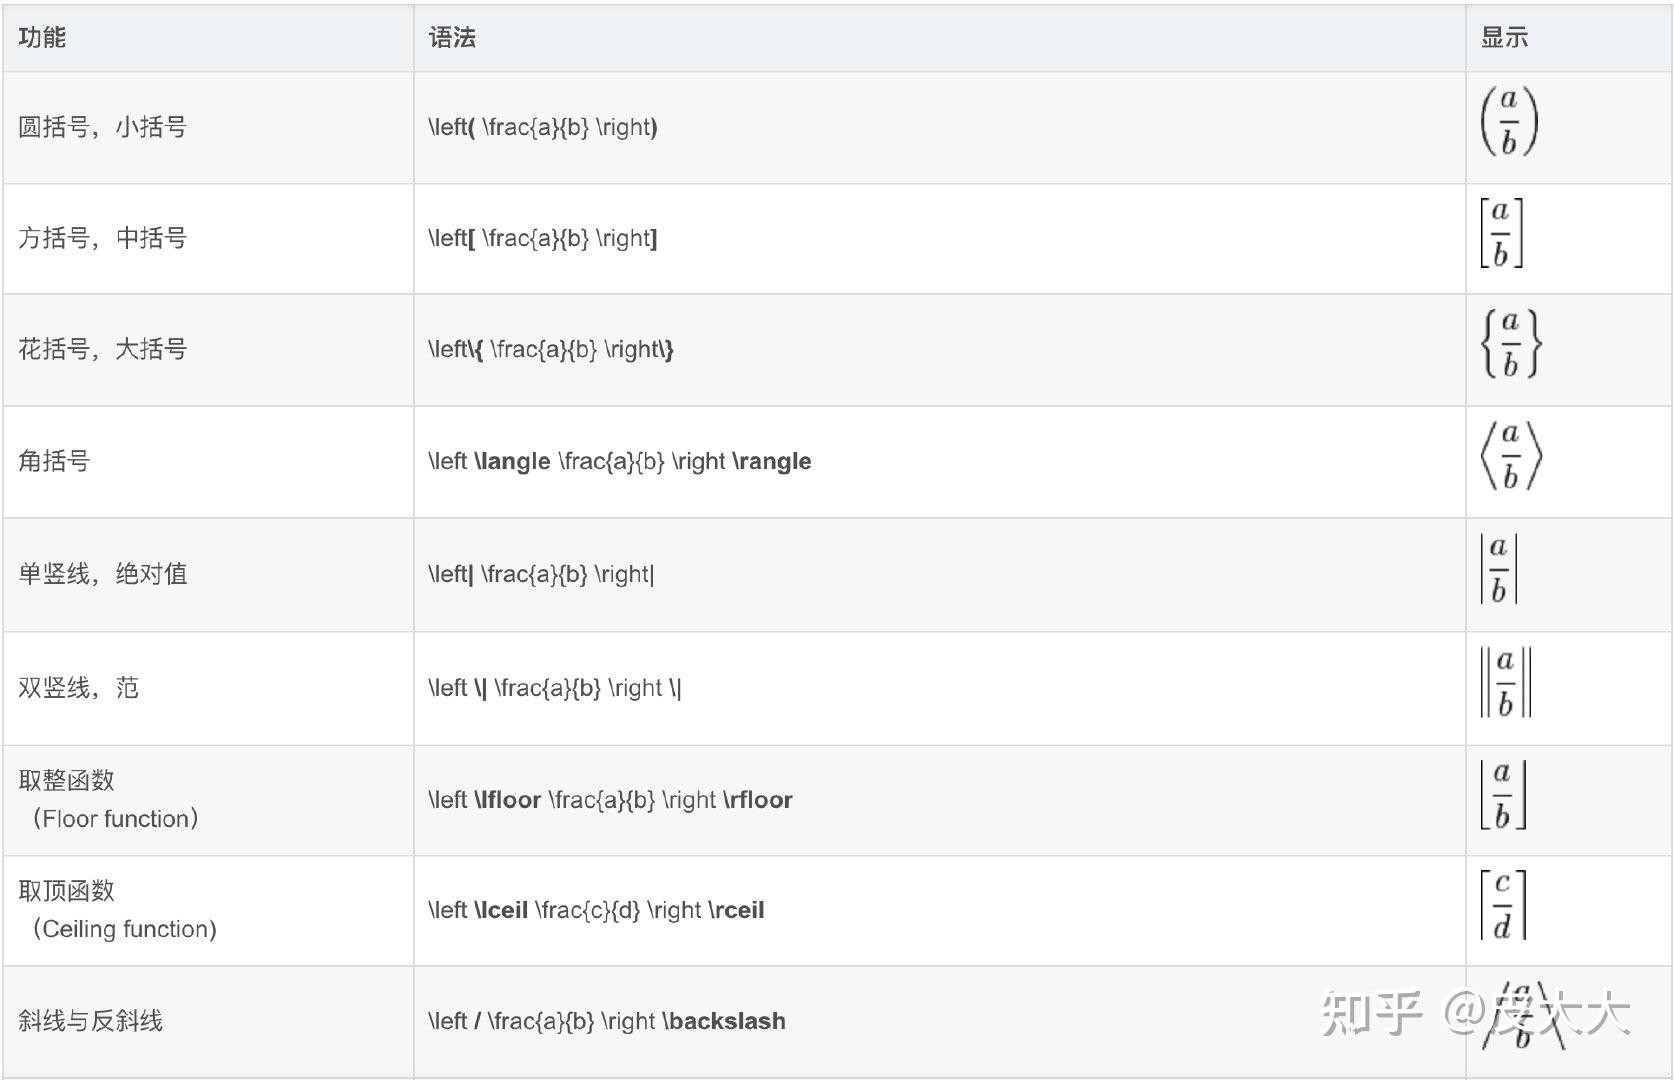Click the 花括号，大括号 label
The image size is (1674, 1080).
click(x=102, y=349)
